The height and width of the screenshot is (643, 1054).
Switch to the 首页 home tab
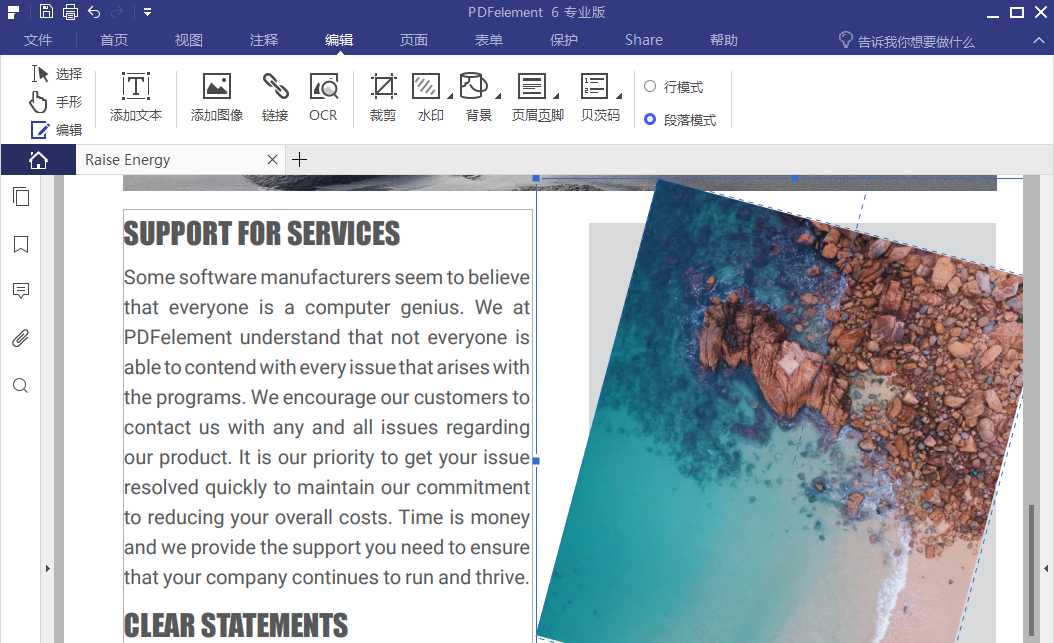point(114,40)
